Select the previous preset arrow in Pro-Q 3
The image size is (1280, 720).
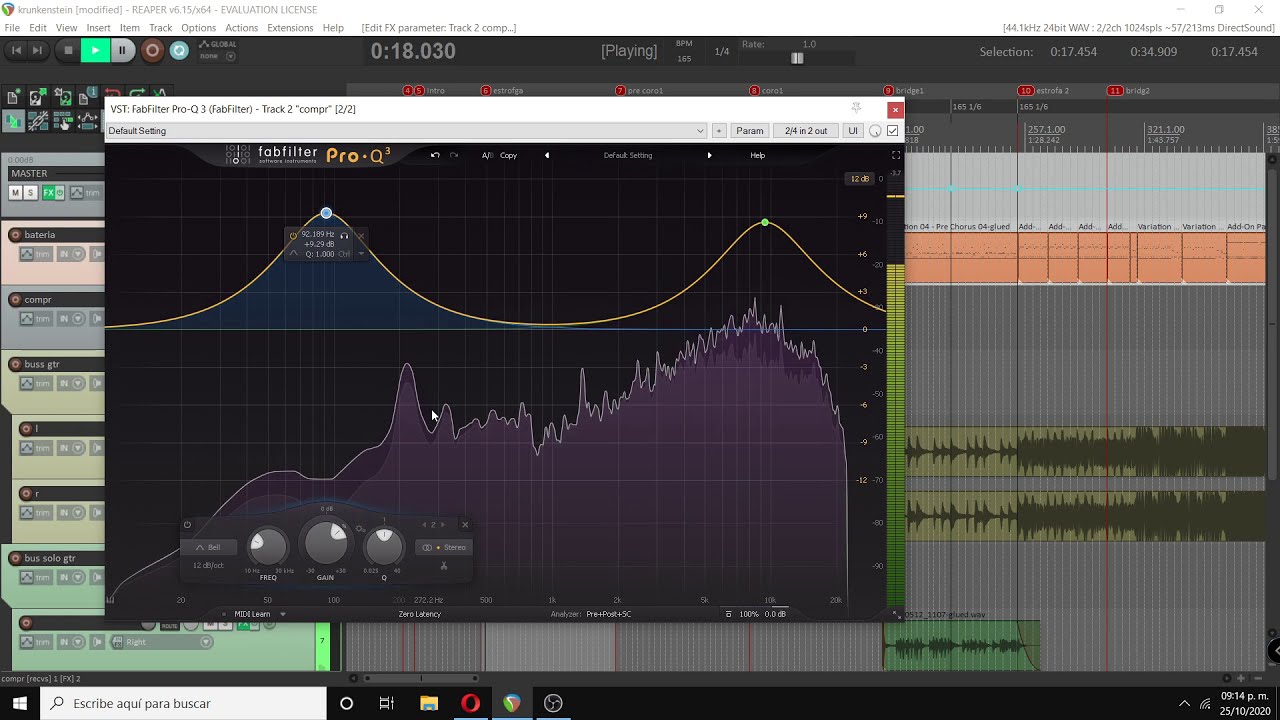pos(546,155)
